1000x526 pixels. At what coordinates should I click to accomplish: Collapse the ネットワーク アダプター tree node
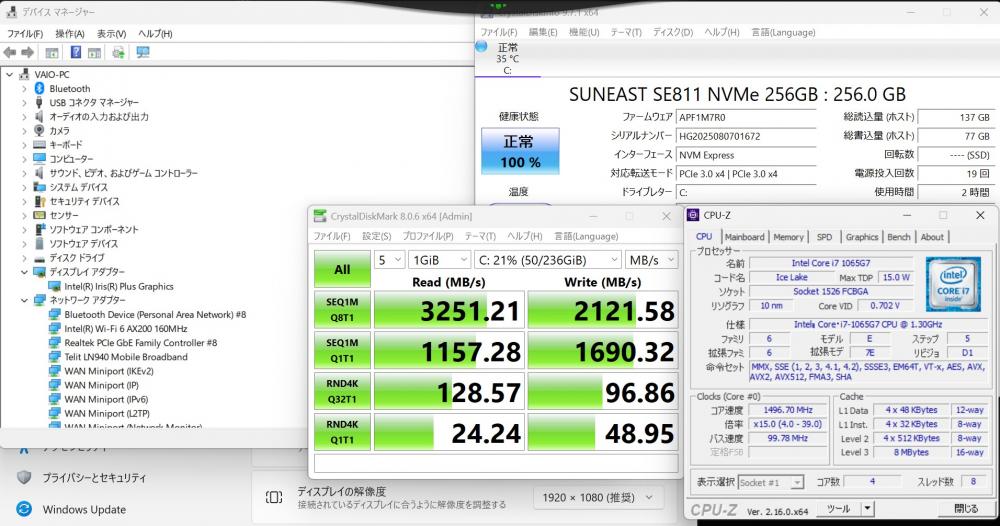[25, 300]
